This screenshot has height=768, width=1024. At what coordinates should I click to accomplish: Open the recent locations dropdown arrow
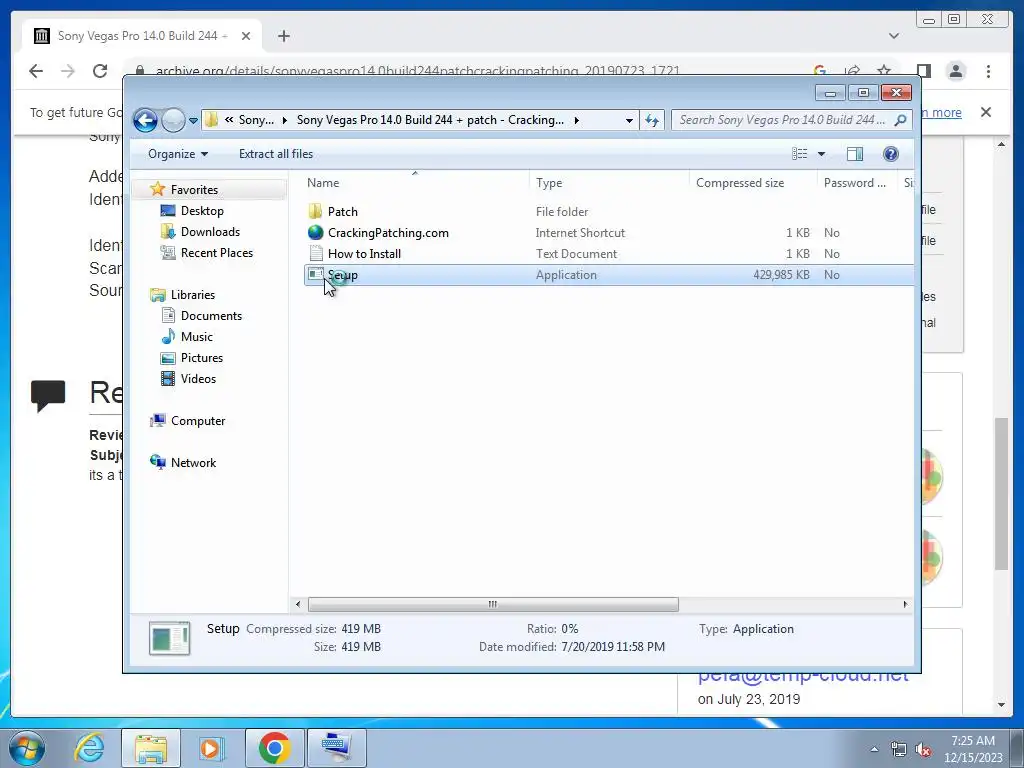pyautogui.click(x=193, y=121)
